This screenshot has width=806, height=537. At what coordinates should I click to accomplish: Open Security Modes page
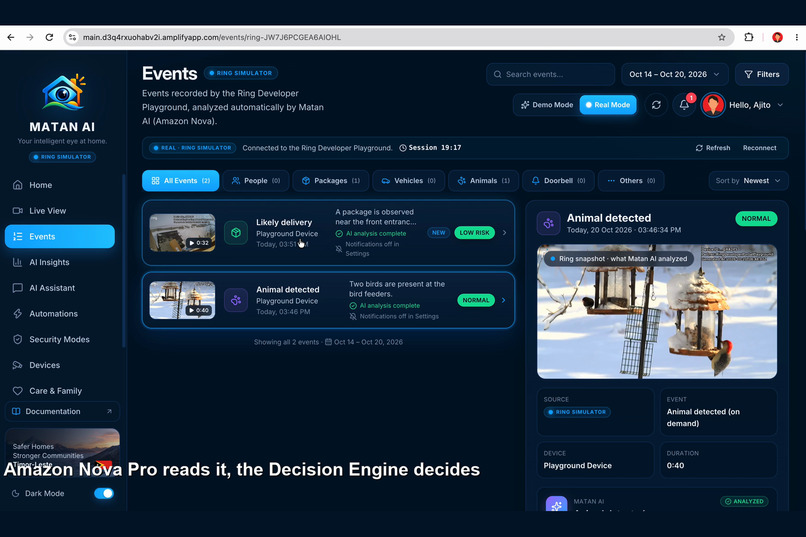click(60, 339)
